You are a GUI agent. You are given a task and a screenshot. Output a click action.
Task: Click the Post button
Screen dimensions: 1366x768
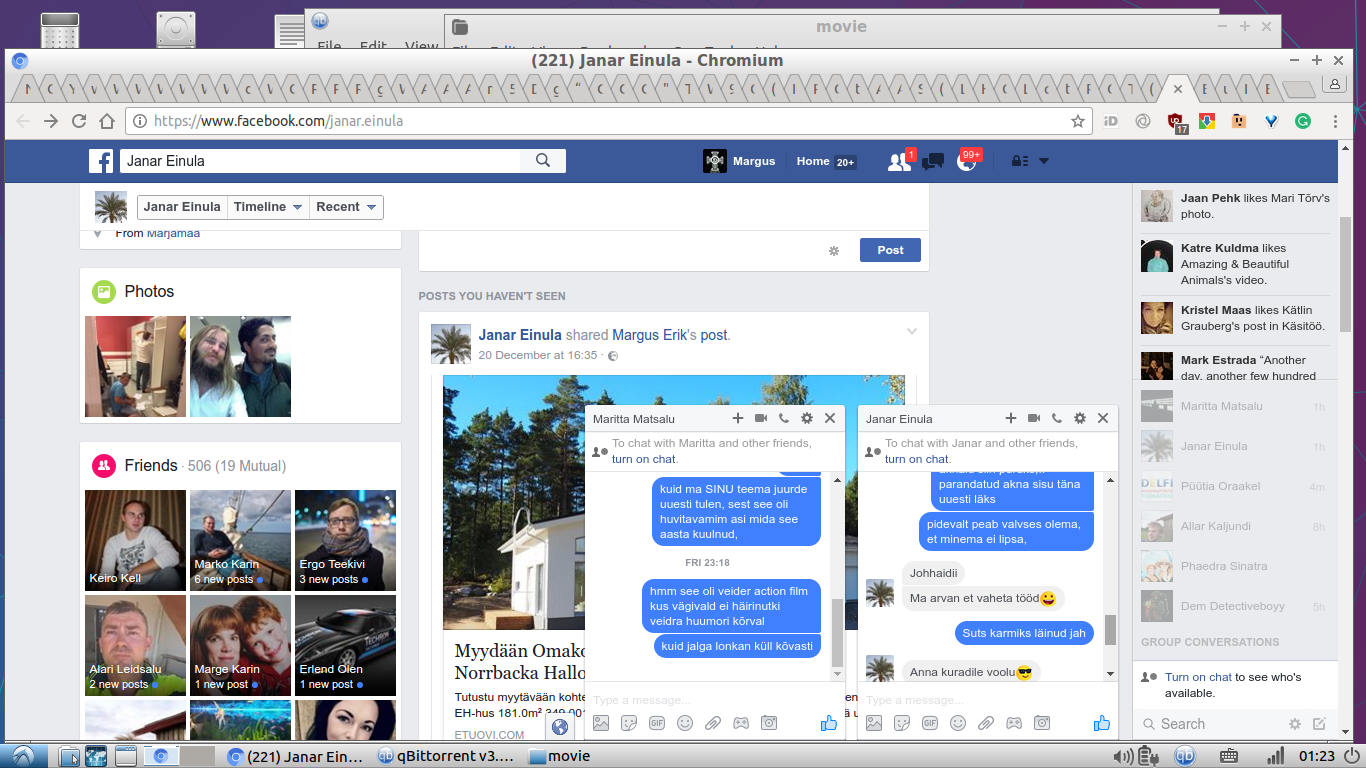pyautogui.click(x=890, y=250)
